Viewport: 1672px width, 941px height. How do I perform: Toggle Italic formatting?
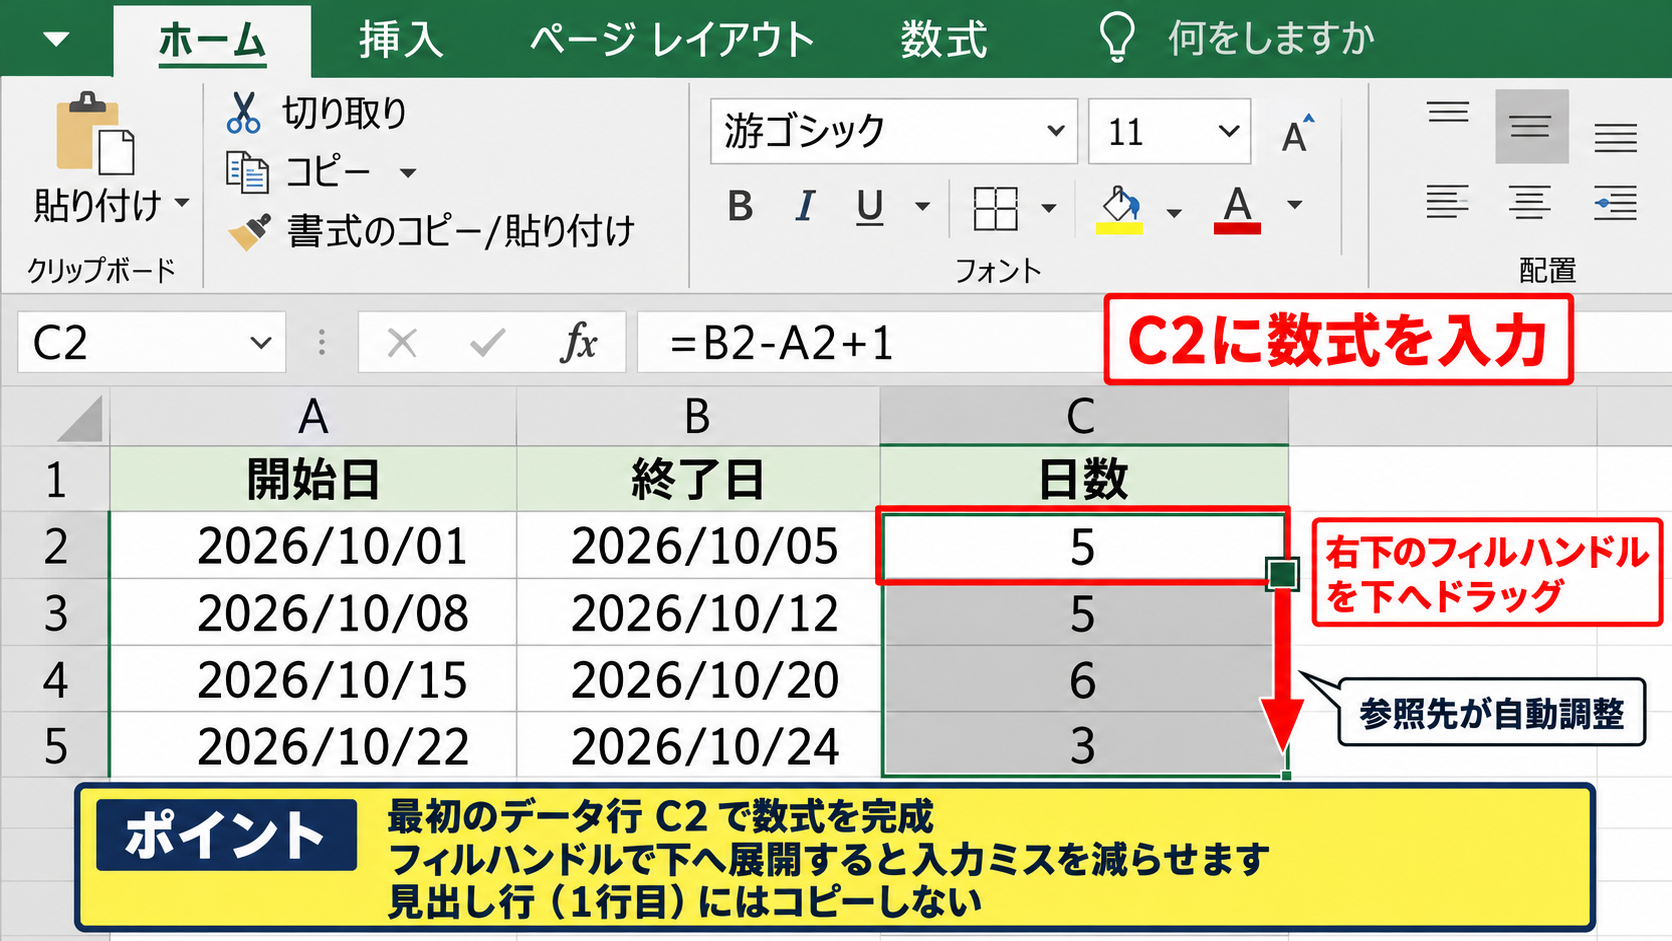805,207
